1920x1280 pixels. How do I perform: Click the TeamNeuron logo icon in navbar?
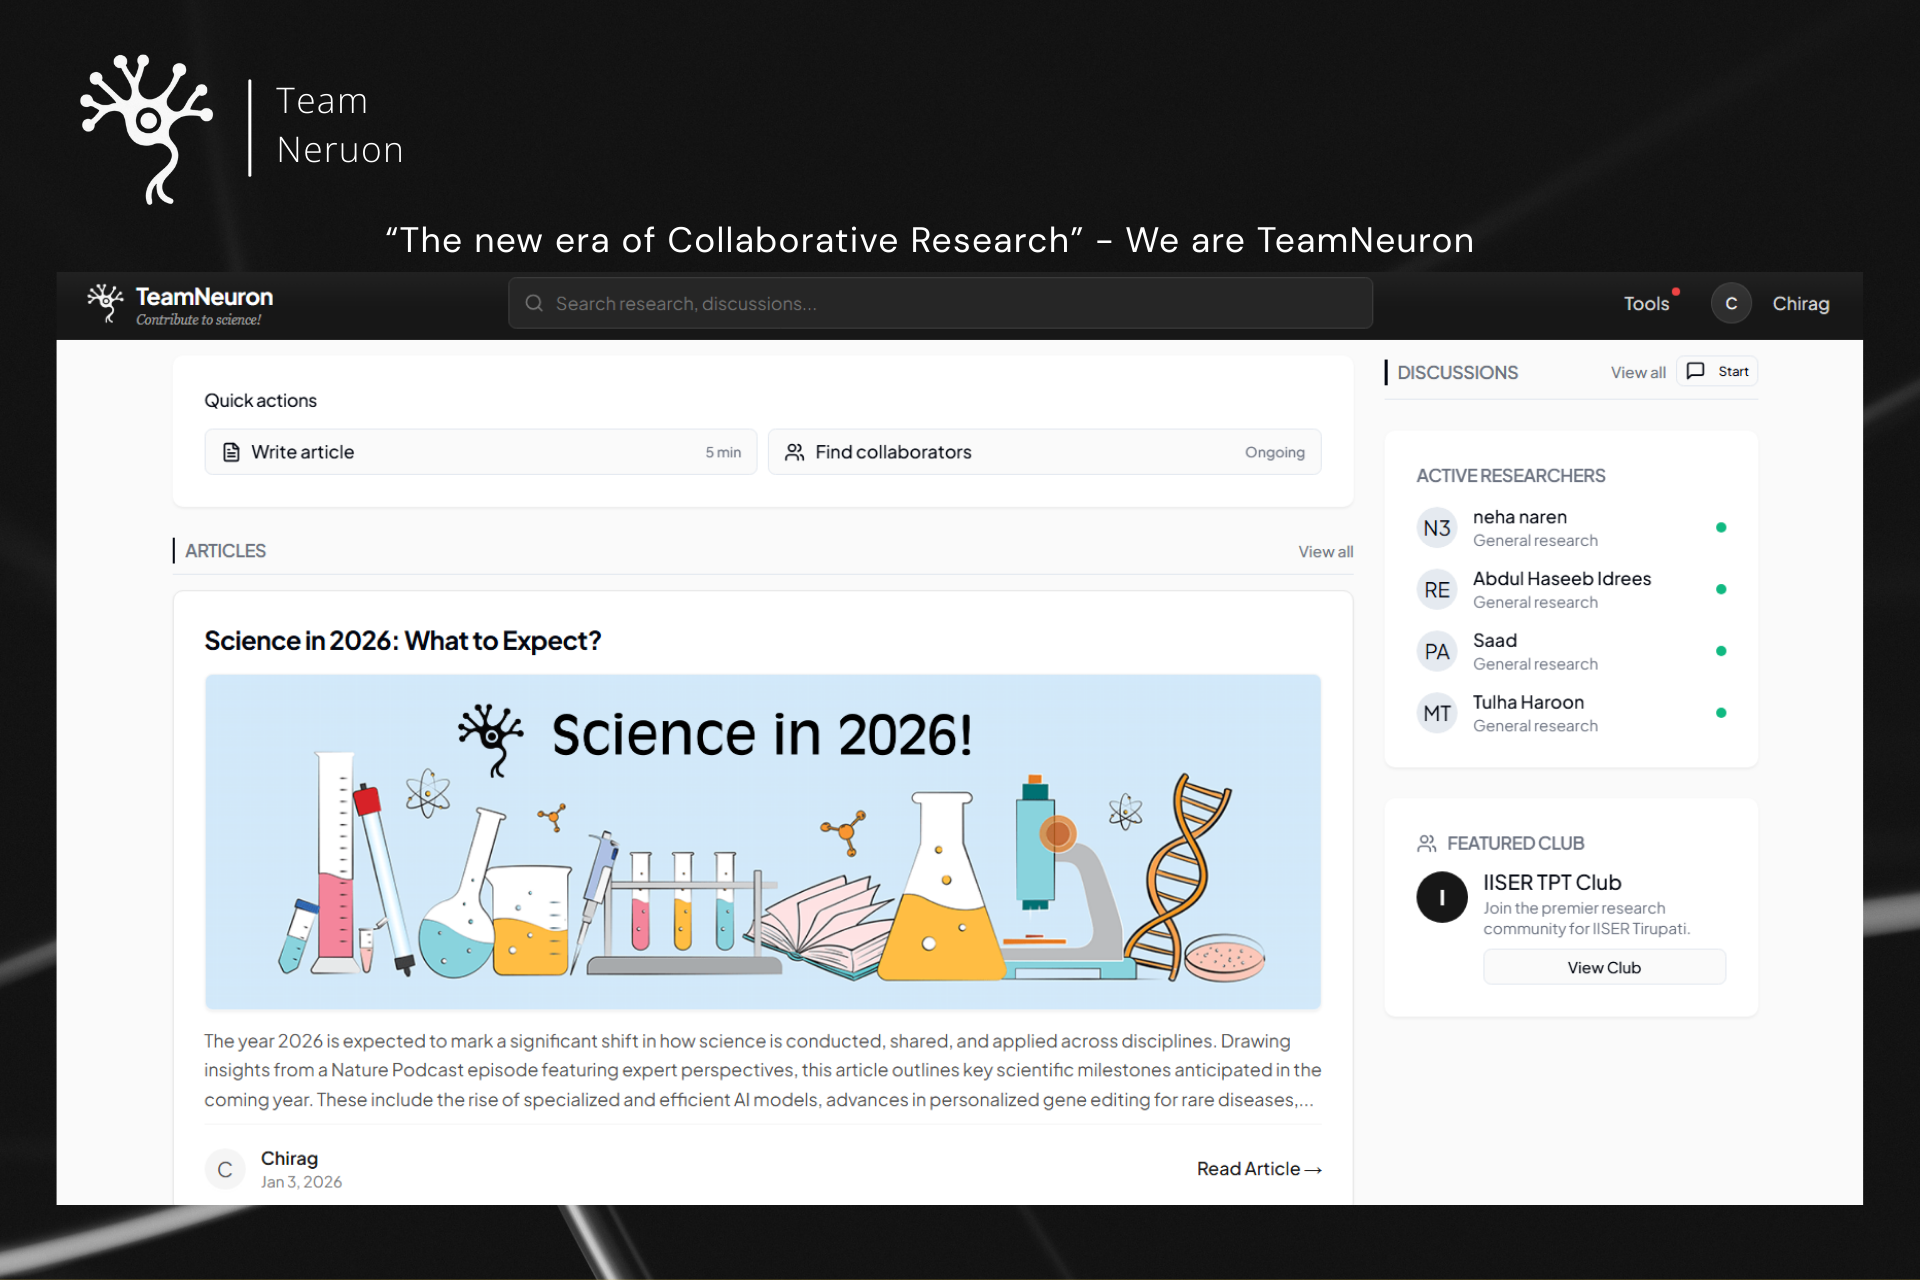pyautogui.click(x=104, y=302)
